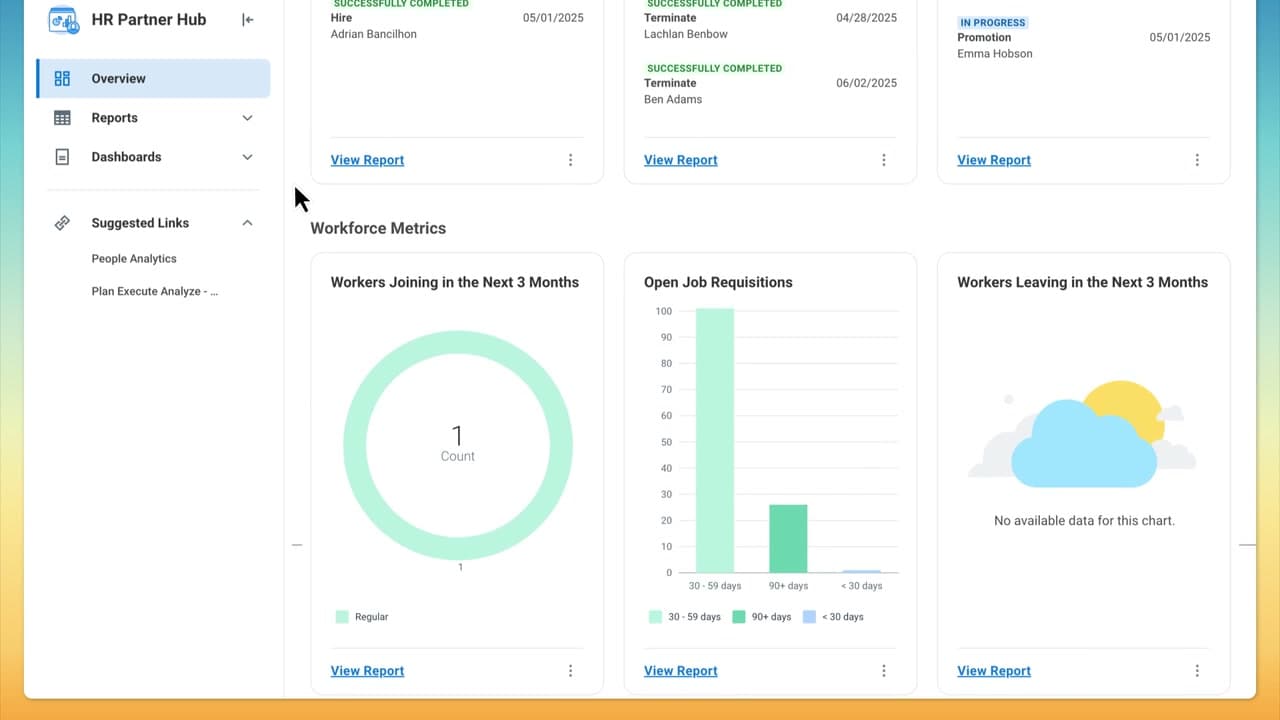Open the People Analytics suggested link
Screen dimensions: 1280x720
pos(134,259)
